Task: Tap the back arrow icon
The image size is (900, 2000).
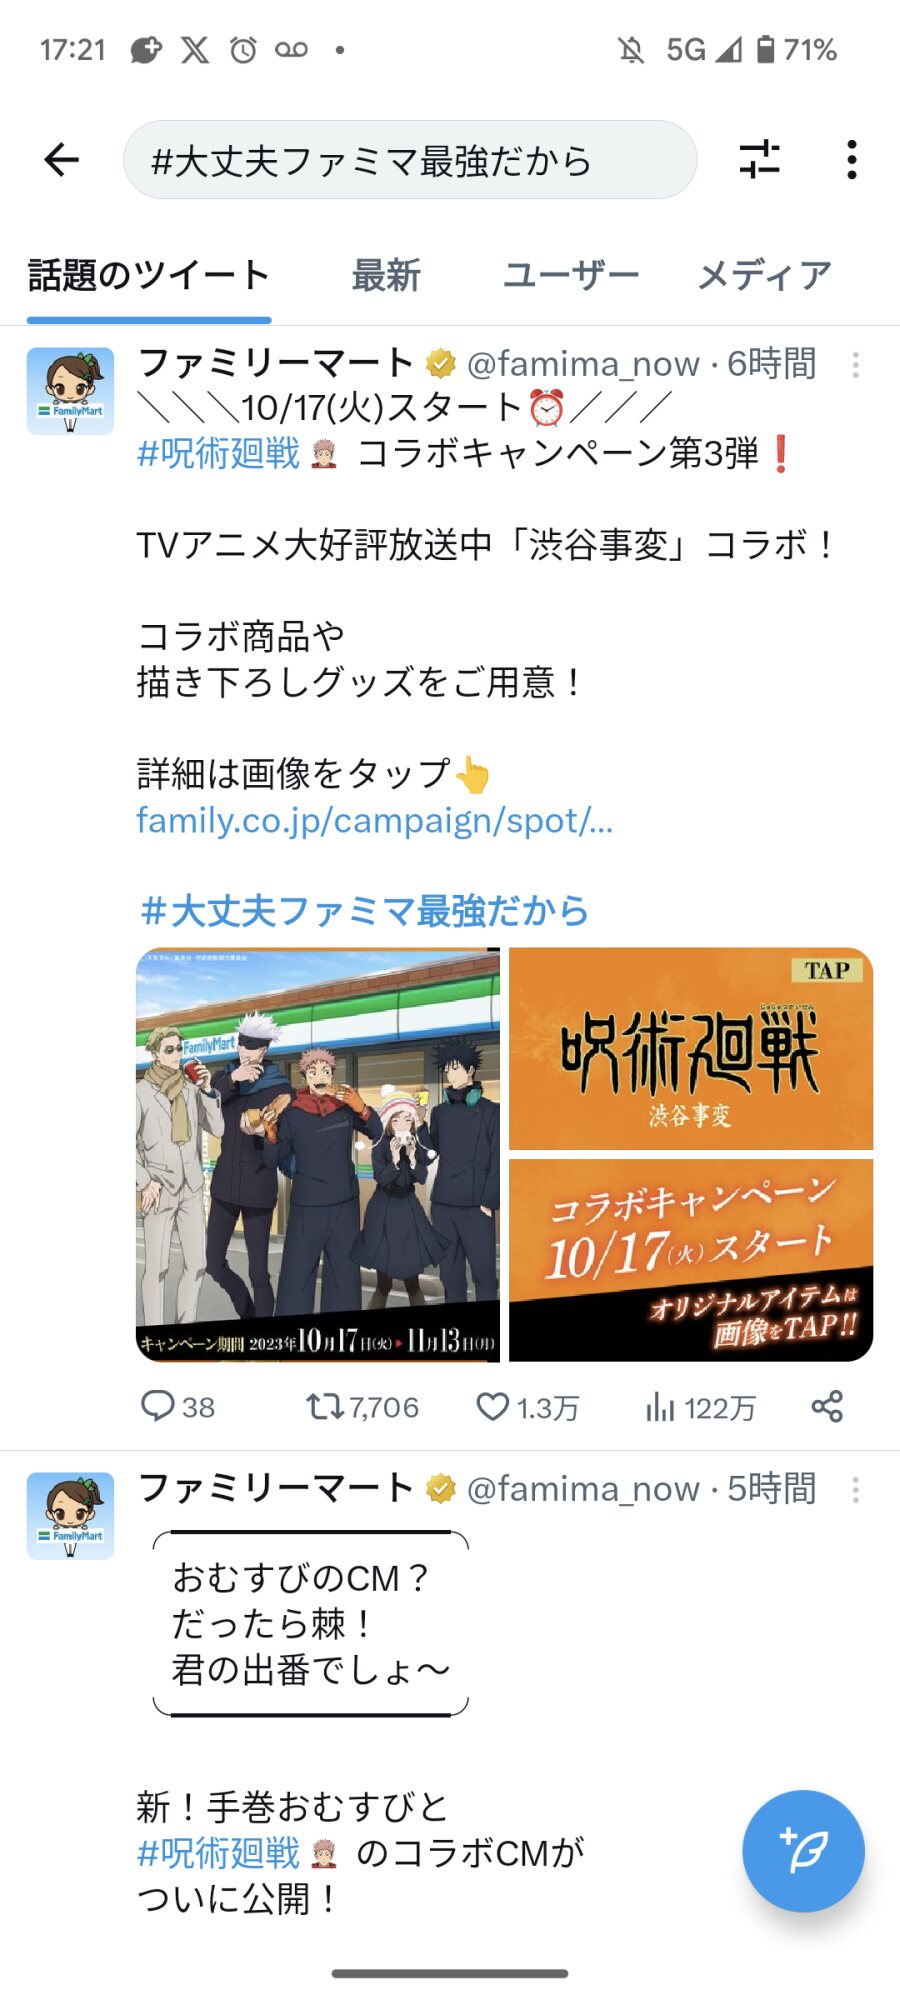Action: pos(62,160)
